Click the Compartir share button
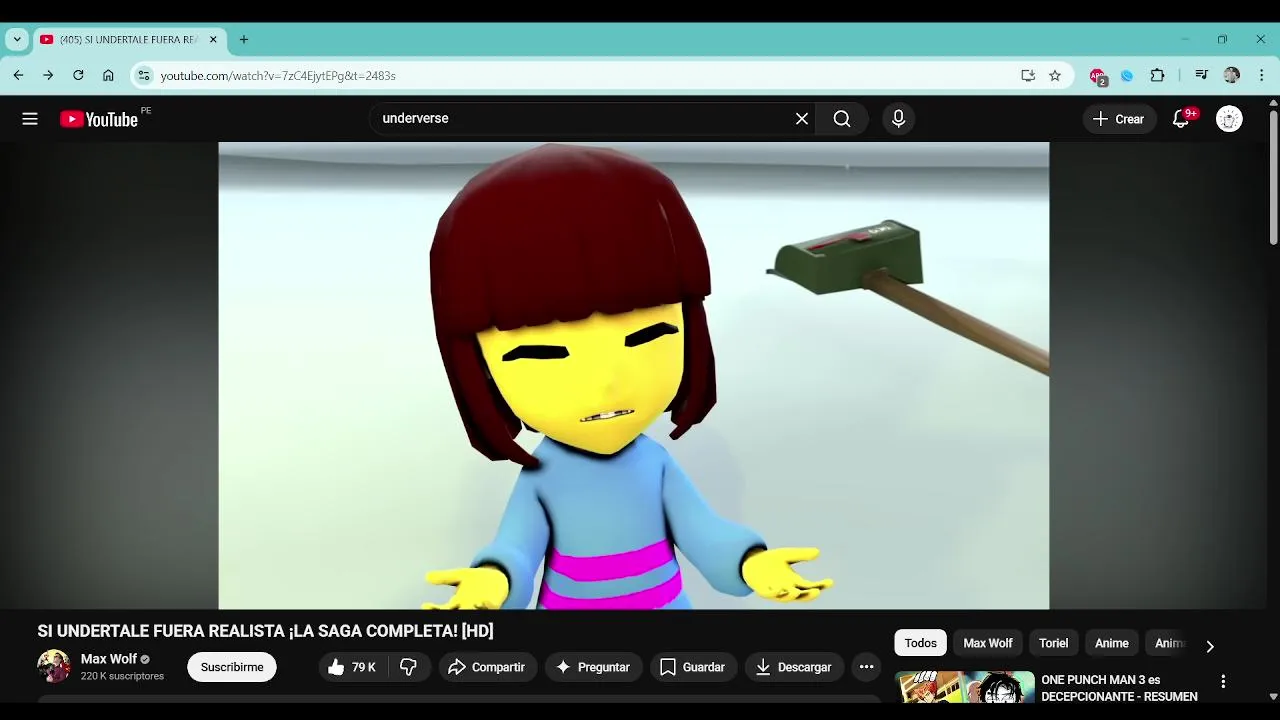This screenshot has height=720, width=1280. point(486,667)
